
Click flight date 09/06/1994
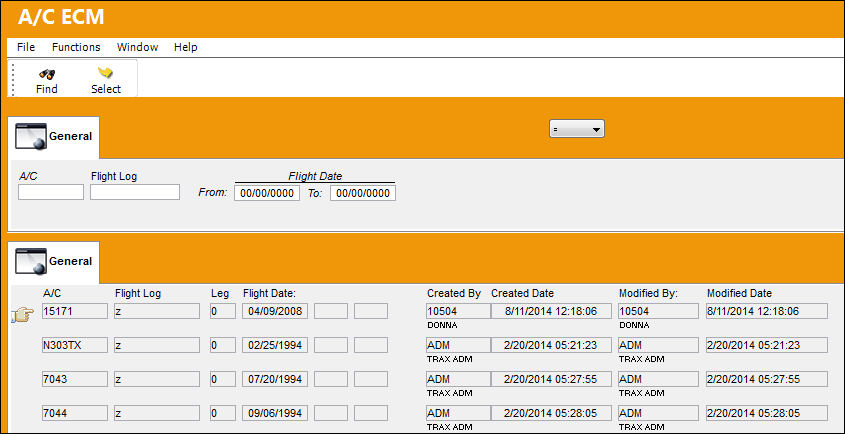275,414
